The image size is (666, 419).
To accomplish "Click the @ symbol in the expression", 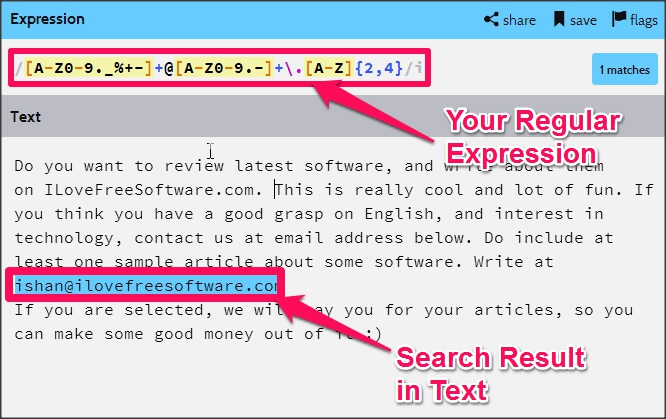I will click(x=169, y=68).
